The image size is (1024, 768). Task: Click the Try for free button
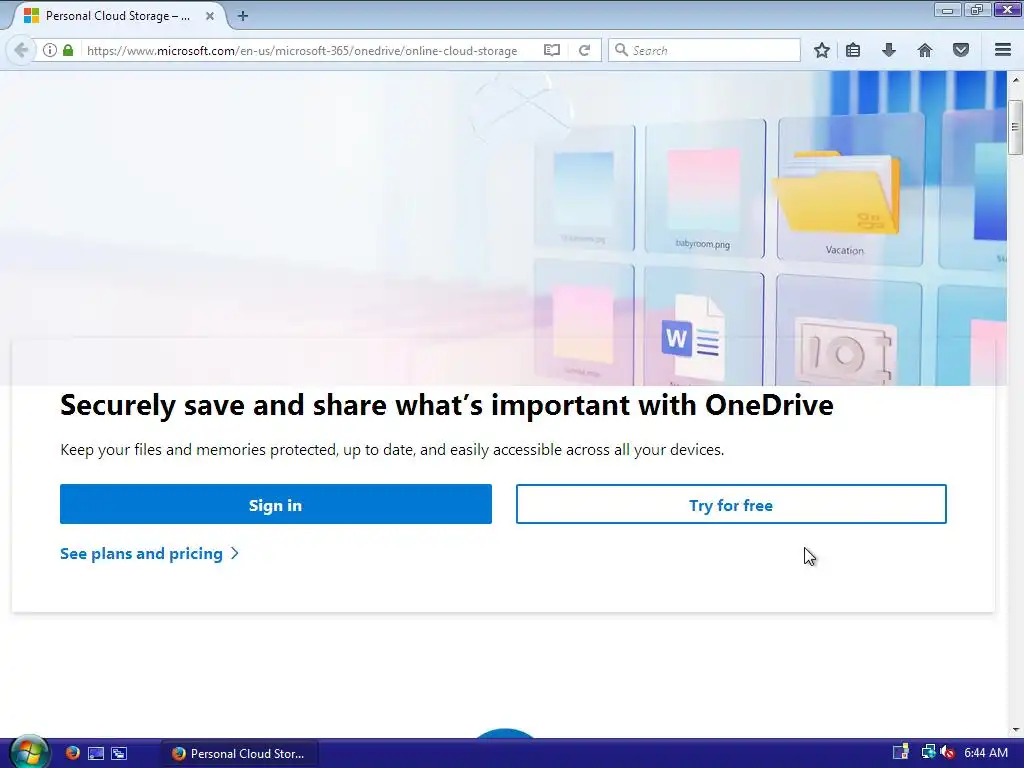click(x=731, y=504)
